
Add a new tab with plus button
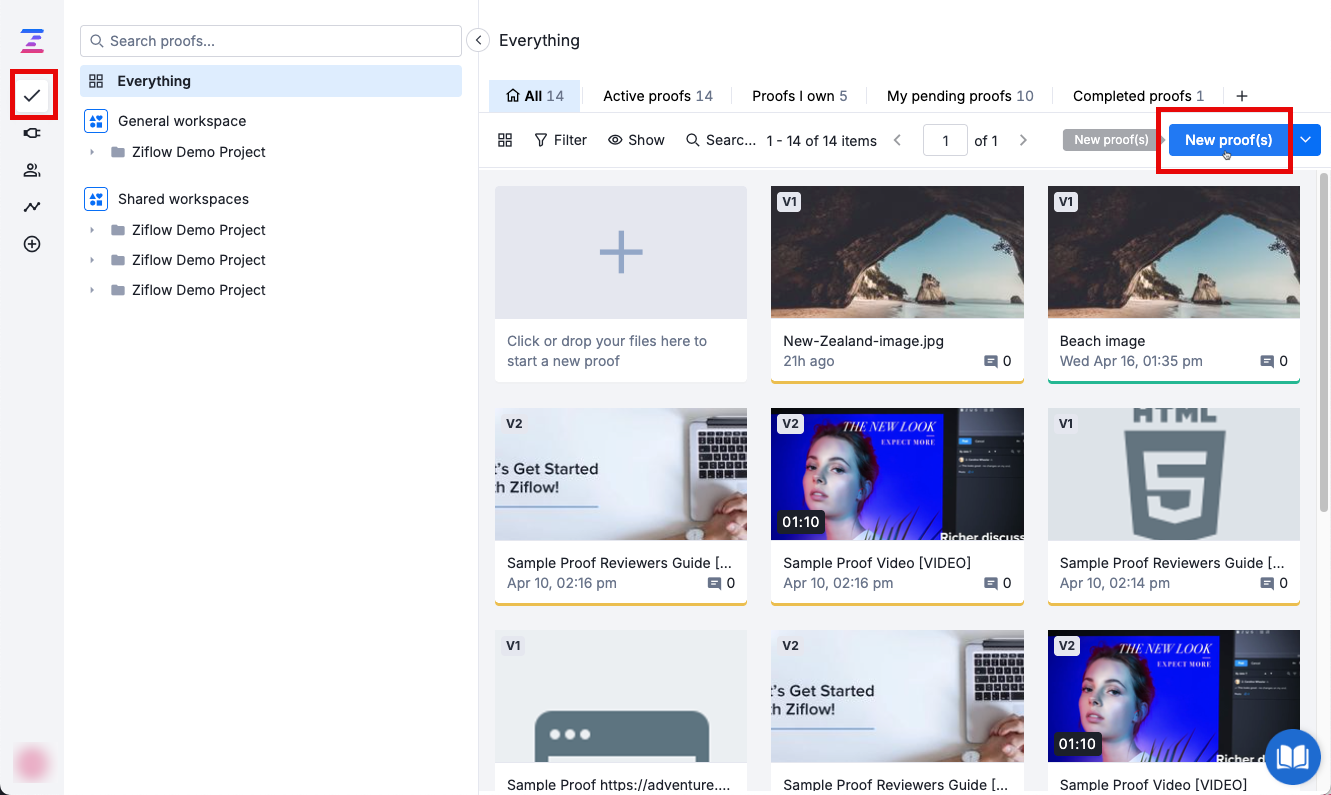(x=1242, y=96)
